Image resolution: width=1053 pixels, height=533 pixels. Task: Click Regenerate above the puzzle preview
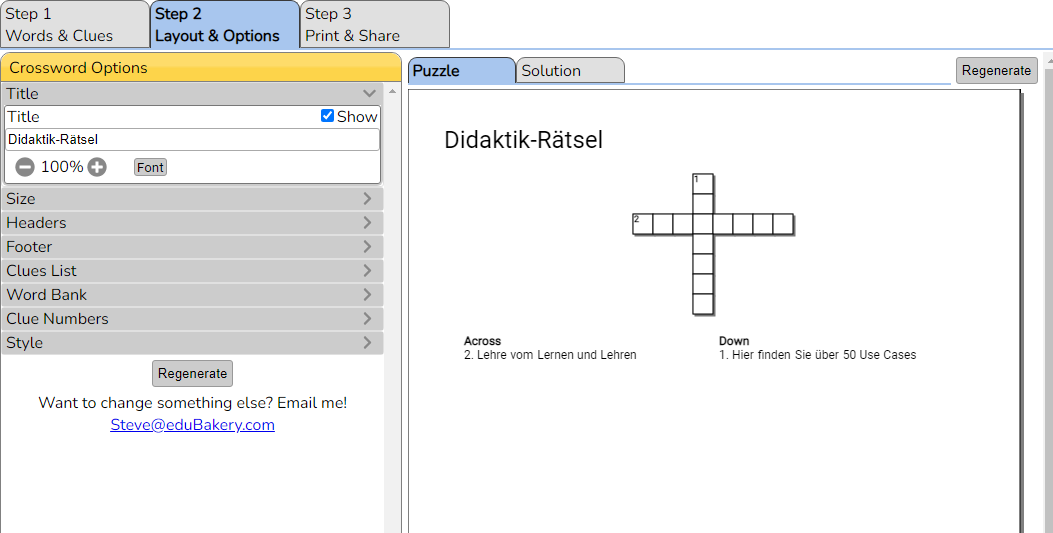click(997, 70)
